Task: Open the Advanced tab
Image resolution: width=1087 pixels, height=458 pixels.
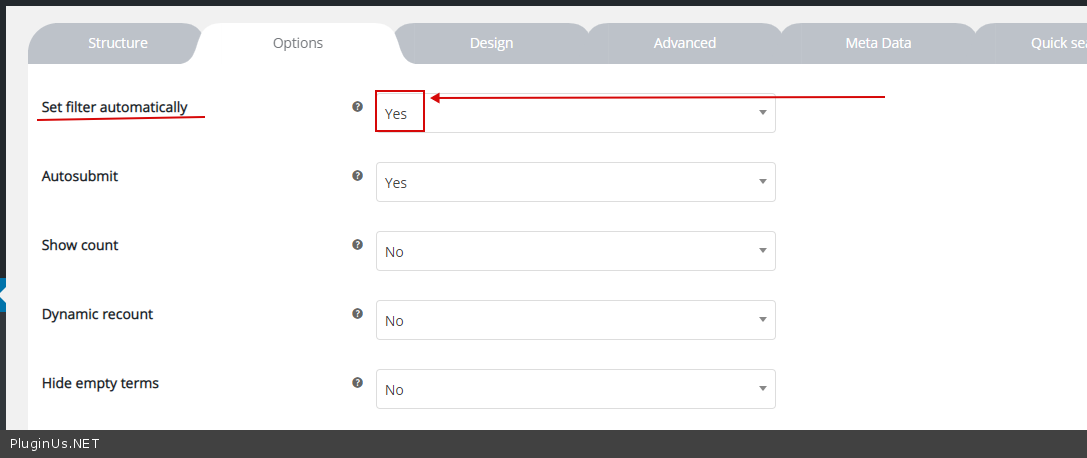Action: point(684,43)
